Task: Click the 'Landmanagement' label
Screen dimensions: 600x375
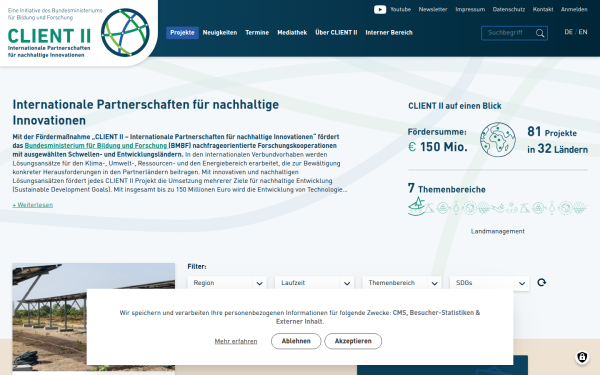Action: [x=497, y=231]
